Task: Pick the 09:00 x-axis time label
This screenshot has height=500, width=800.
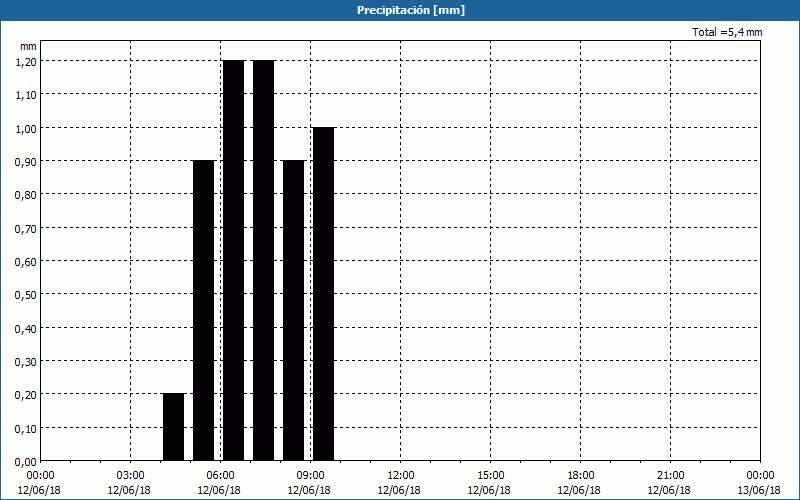Action: tap(310, 476)
